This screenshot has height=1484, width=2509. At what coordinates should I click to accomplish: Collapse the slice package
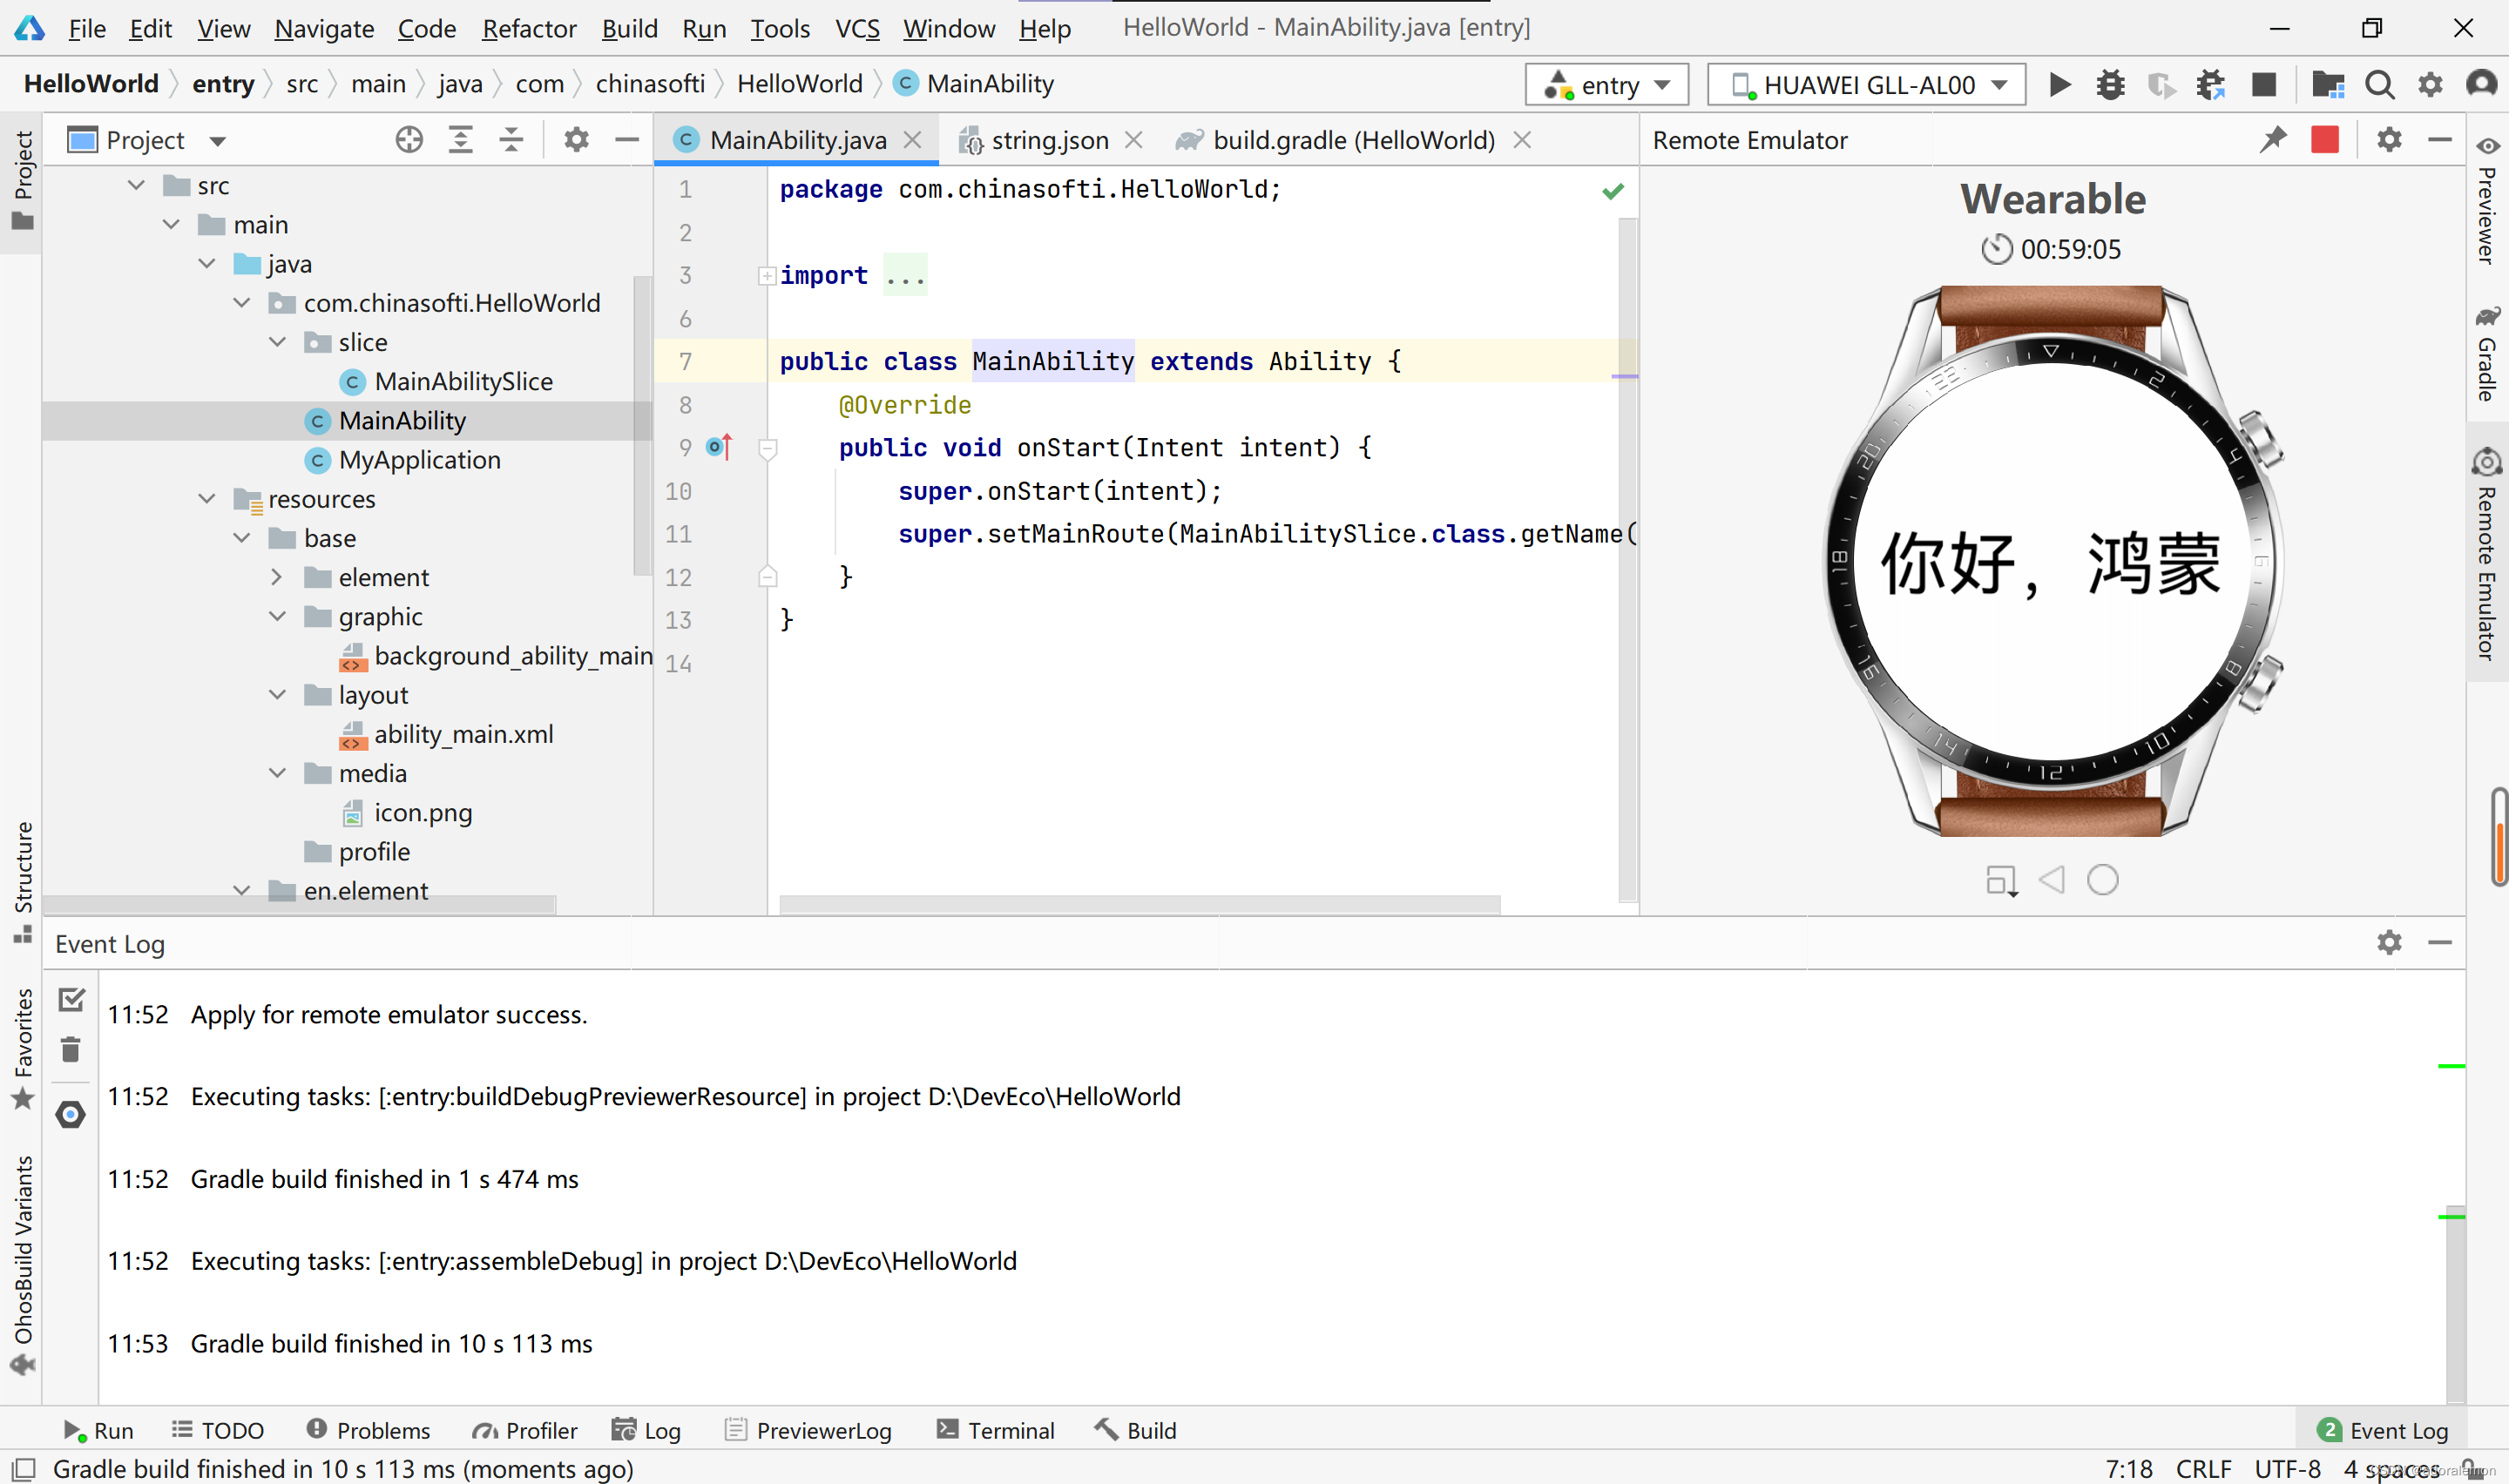pyautogui.click(x=278, y=342)
